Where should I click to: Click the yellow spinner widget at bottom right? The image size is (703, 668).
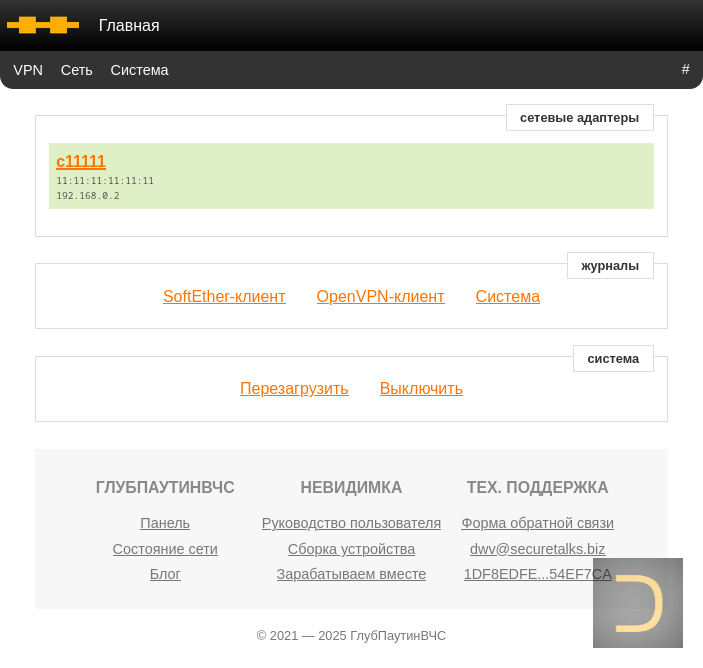(638, 603)
